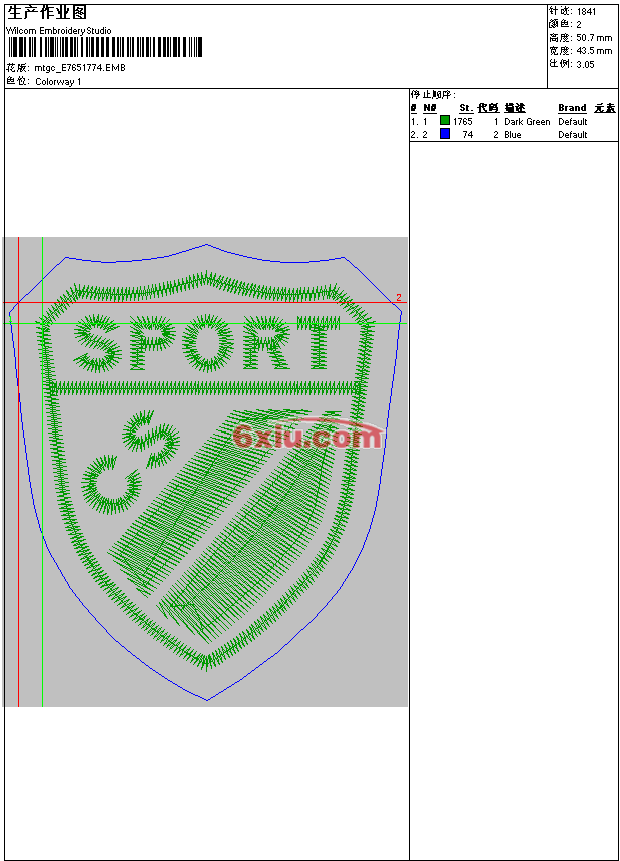Click the barcode under Wilcom EmbroideryStudio
Screen dimensions: 620x861
(x=104, y=48)
